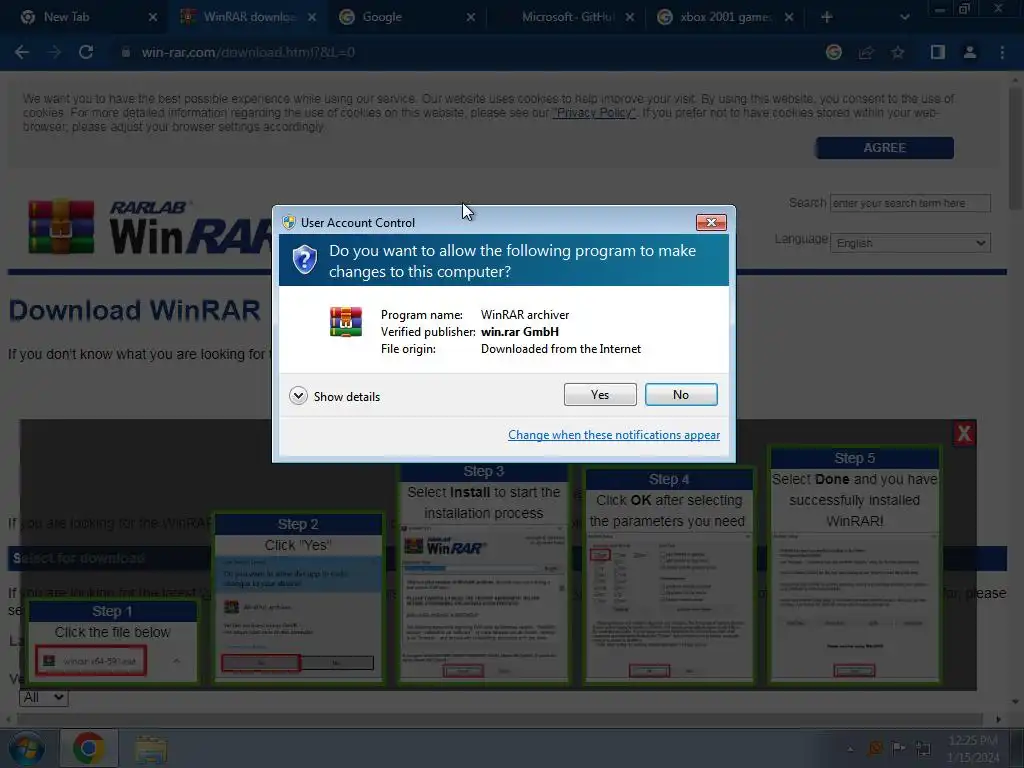
Task: Click the Action Center flag tray icon
Action: (899, 748)
